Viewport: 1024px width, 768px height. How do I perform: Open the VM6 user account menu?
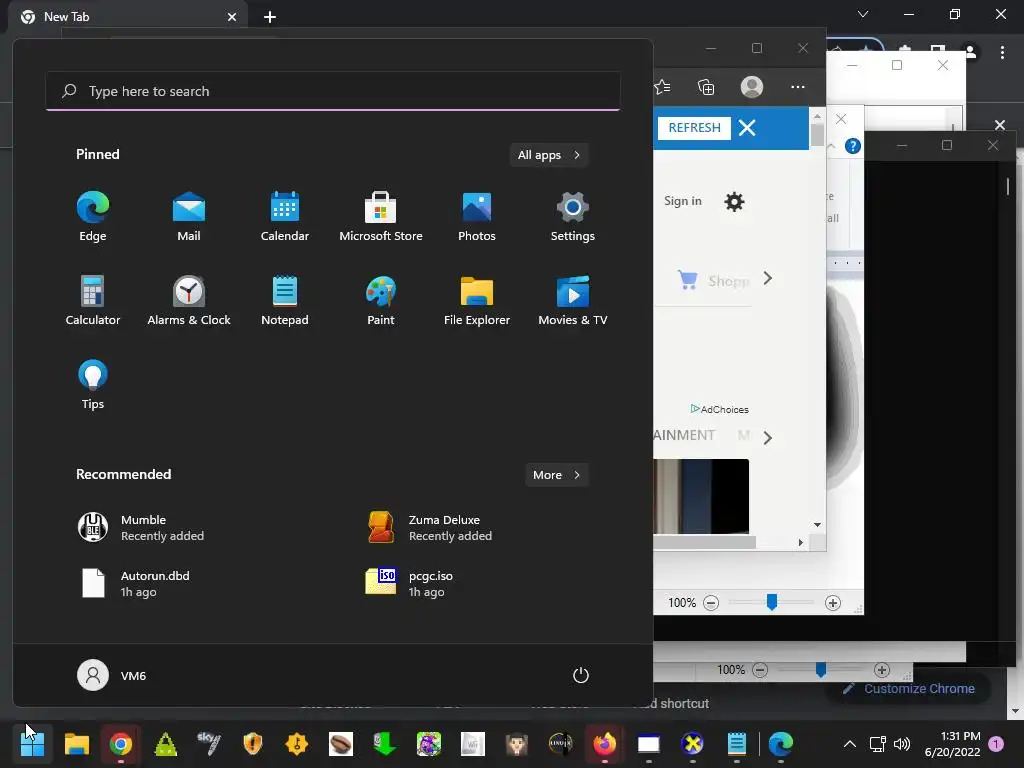[112, 675]
